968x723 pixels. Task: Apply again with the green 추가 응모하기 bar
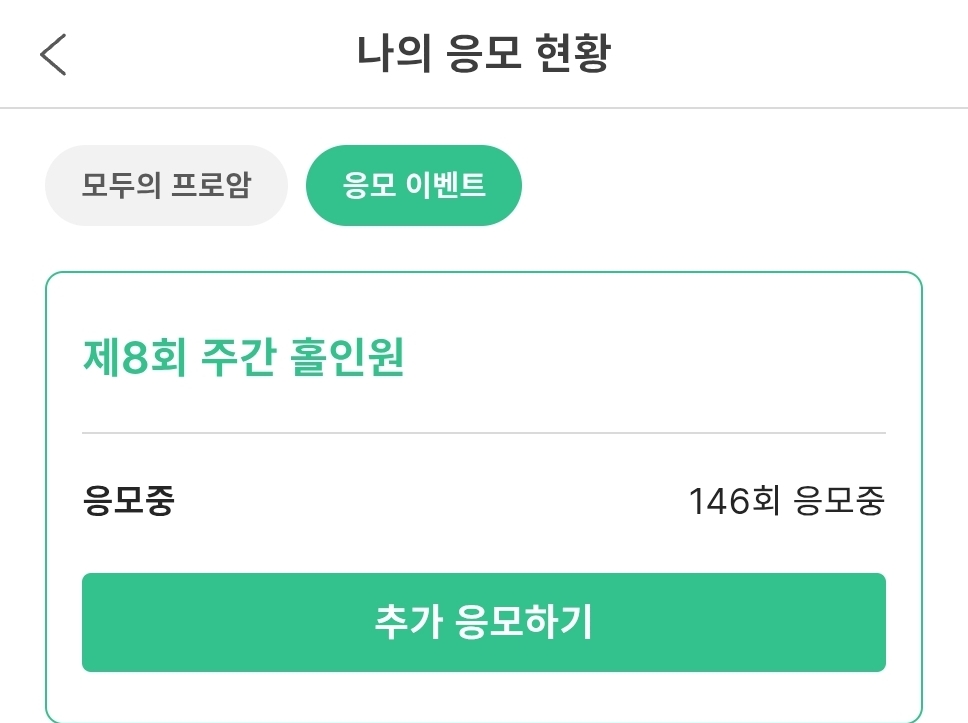tap(483, 622)
